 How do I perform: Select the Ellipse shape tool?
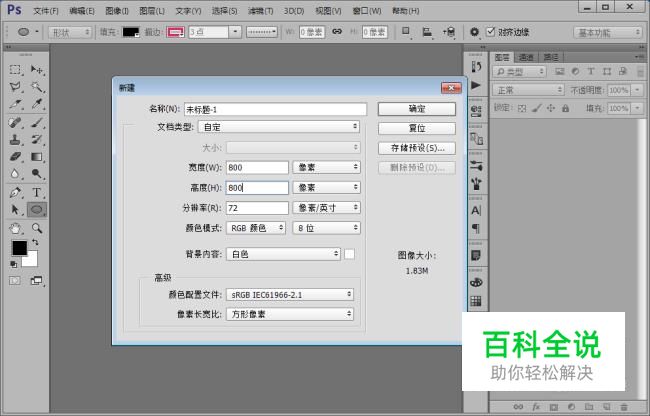tap(37, 210)
